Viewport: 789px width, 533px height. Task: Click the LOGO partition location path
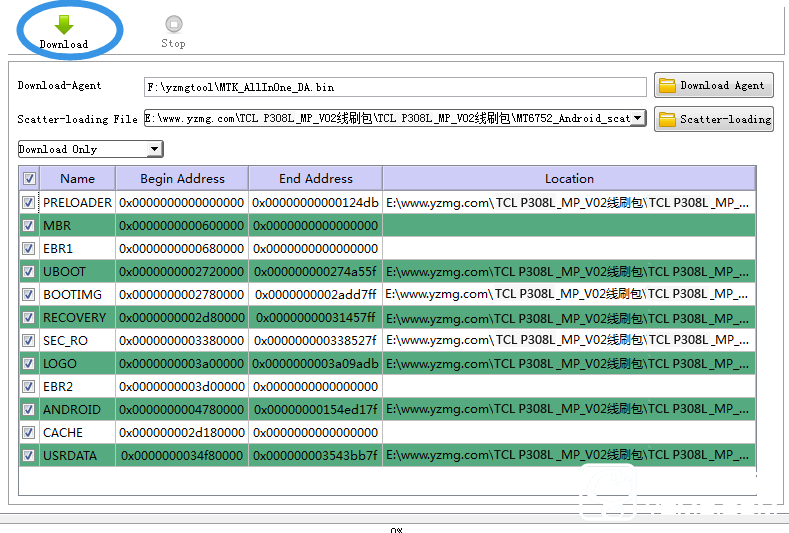567,364
